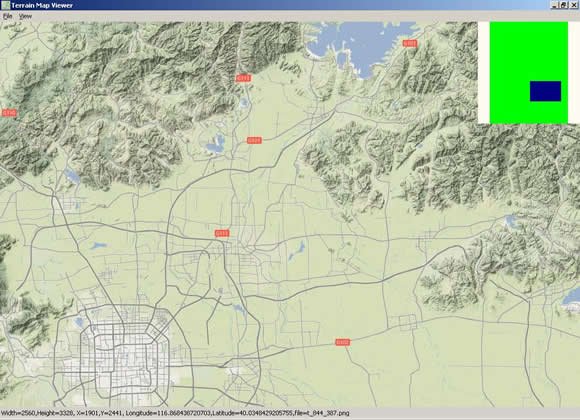Image resolution: width=580 pixels, height=420 pixels.
Task: Close the Terrain Map Viewer window
Action: coord(573,5)
